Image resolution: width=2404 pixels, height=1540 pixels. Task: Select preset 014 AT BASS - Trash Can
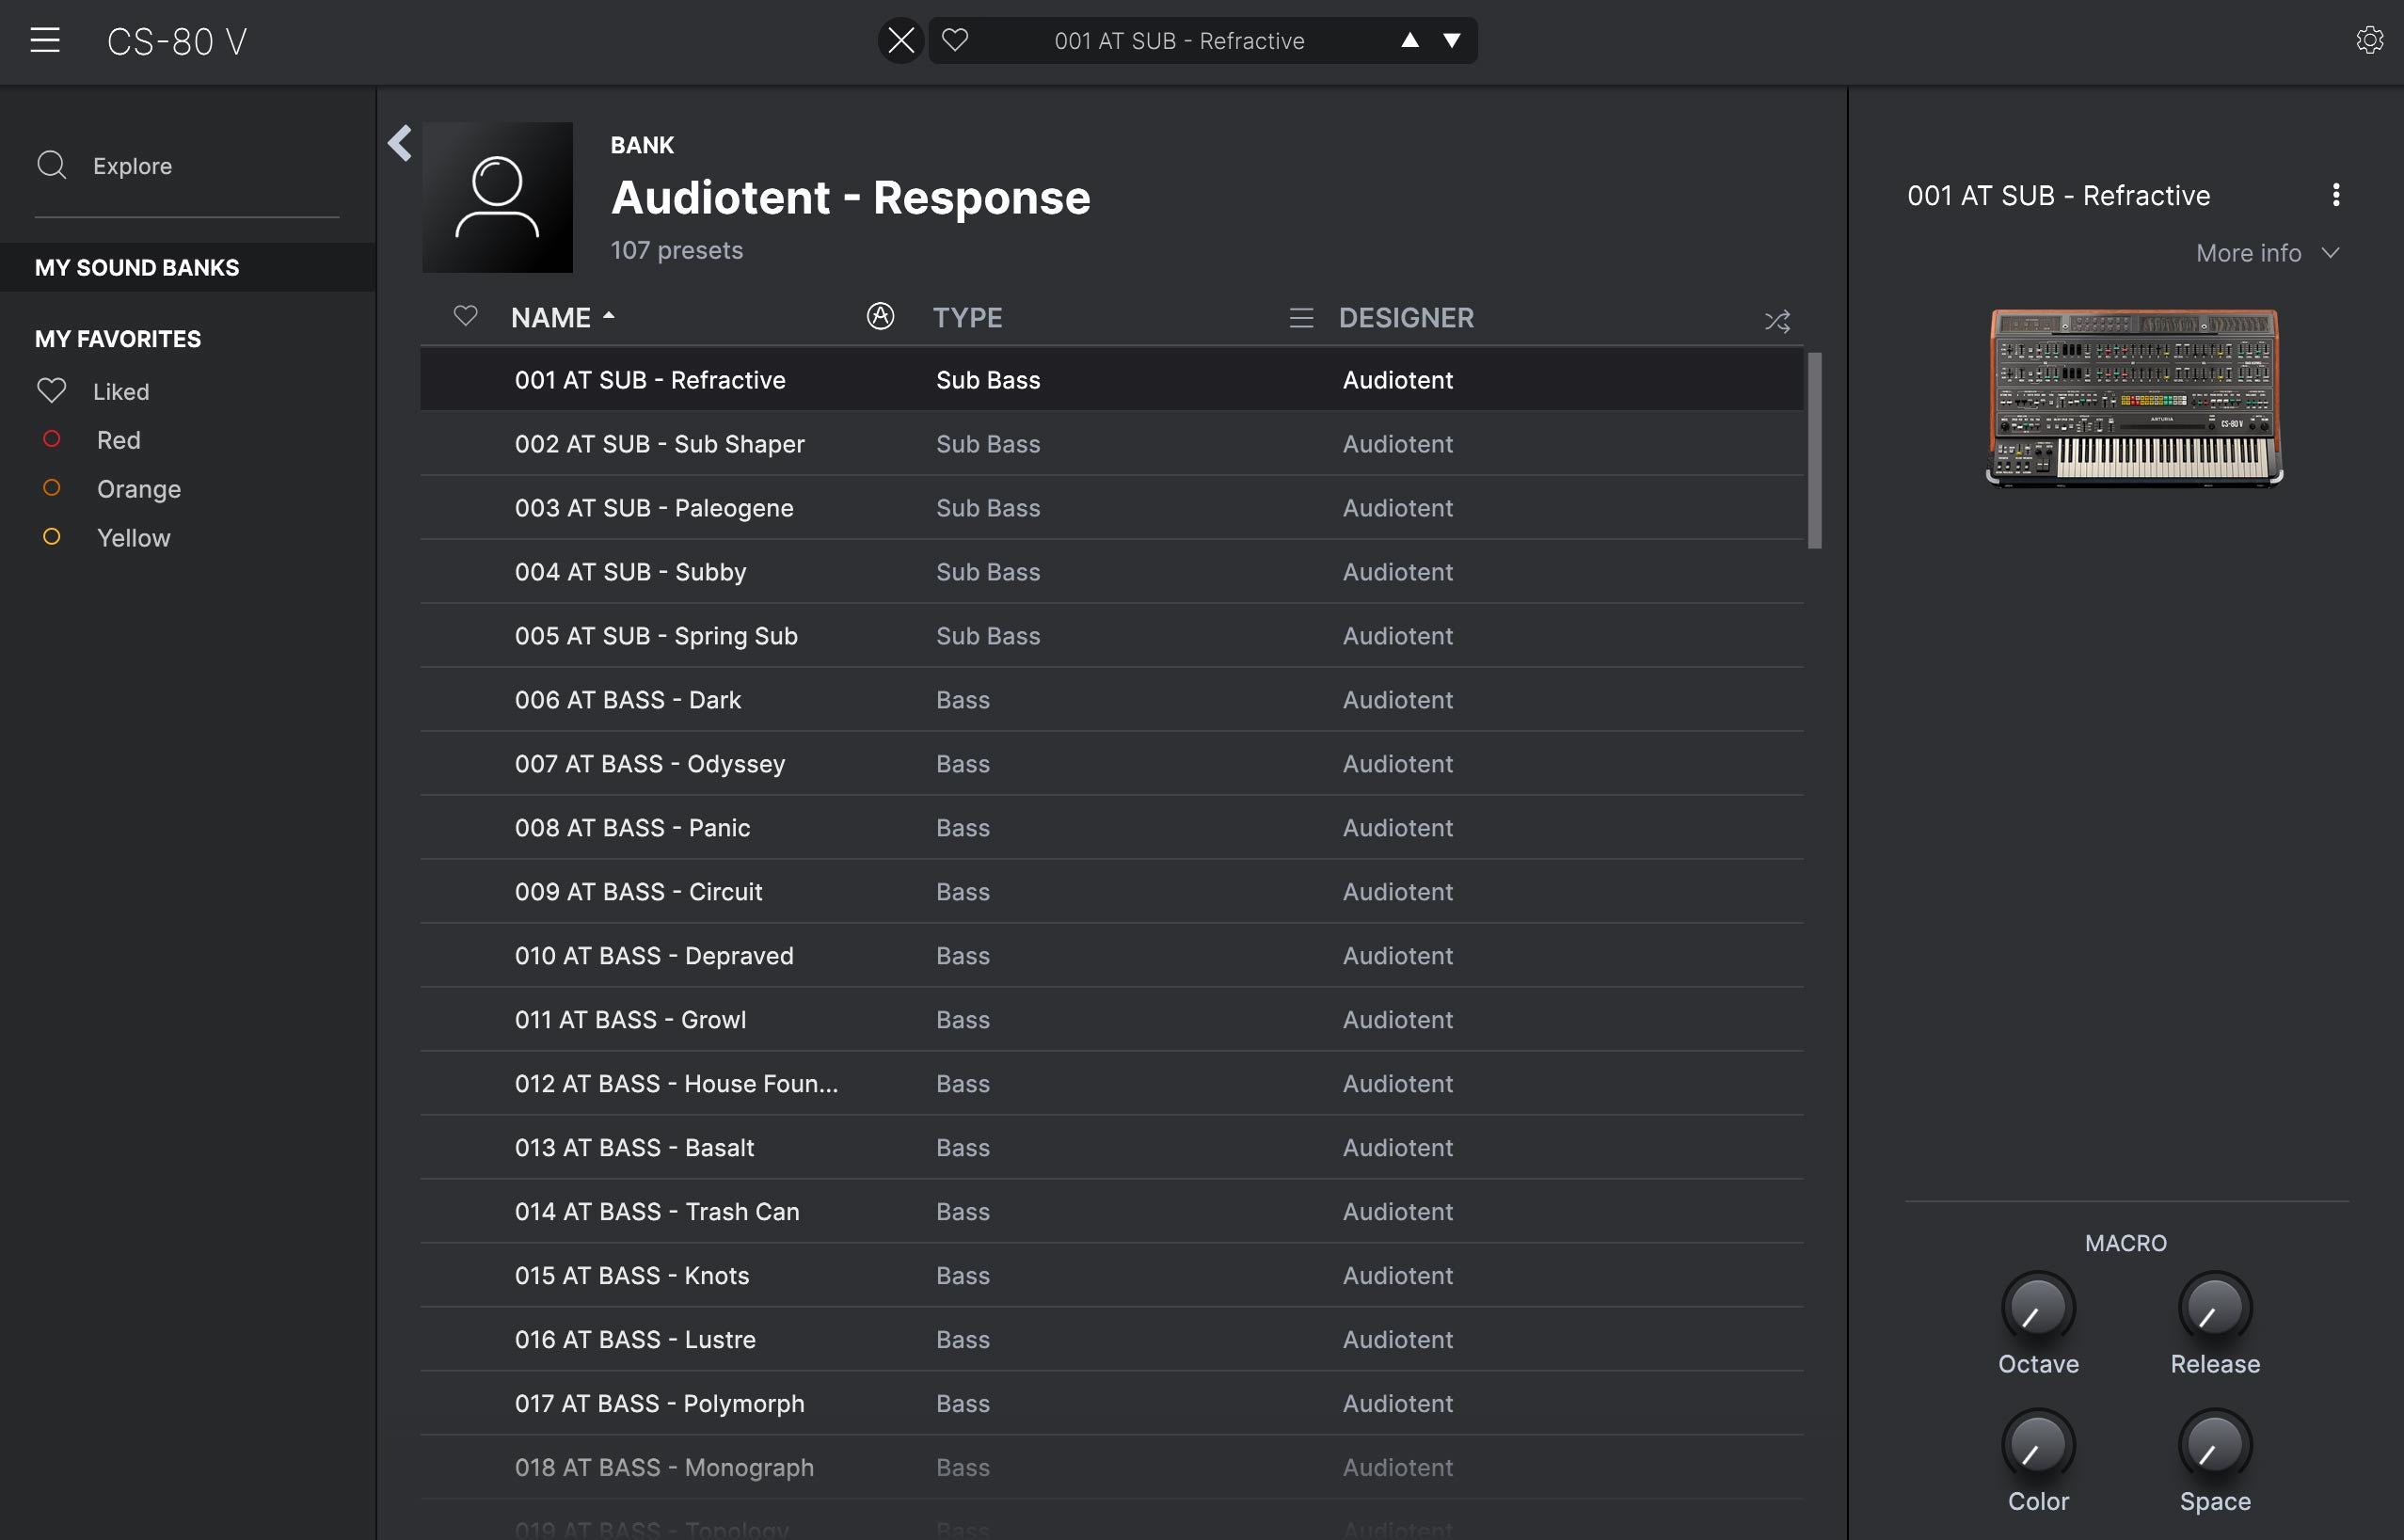1112,1211
